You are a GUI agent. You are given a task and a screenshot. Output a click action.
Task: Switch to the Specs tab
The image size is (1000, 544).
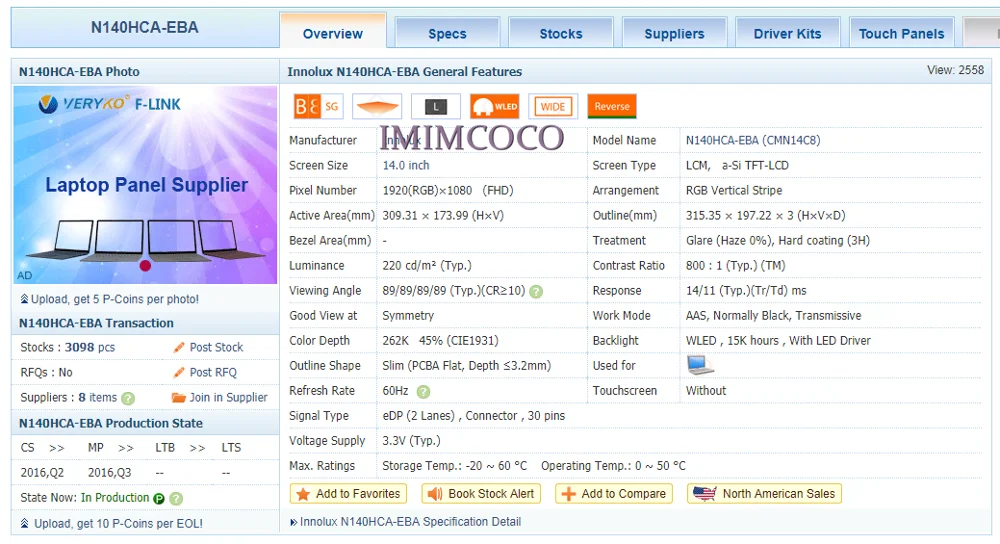tap(447, 33)
